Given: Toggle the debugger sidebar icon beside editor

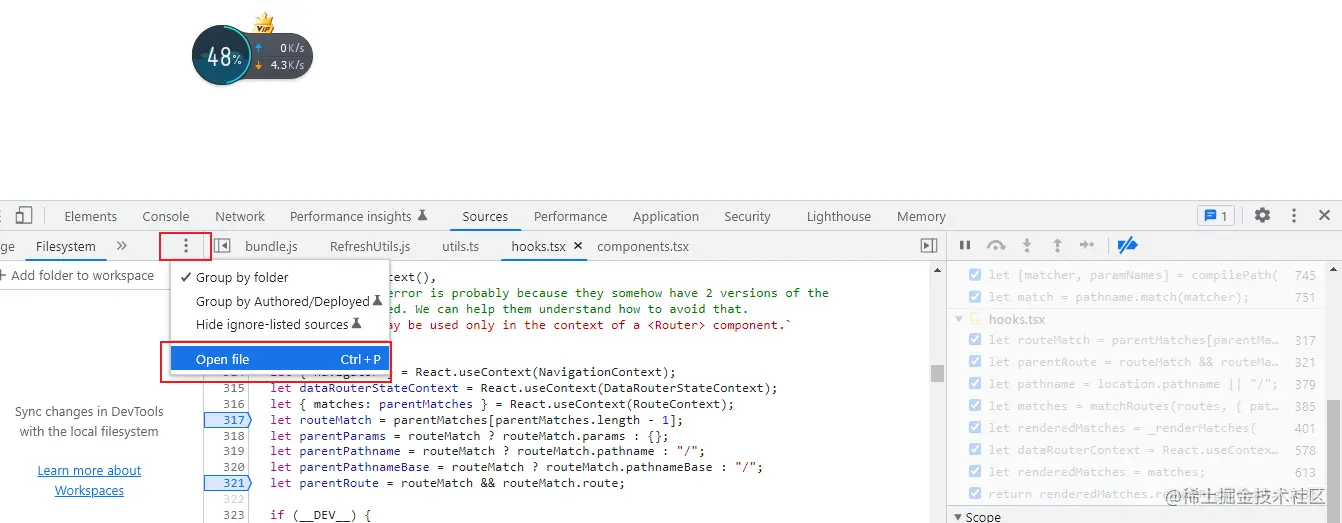Looking at the screenshot, I should click(x=929, y=246).
